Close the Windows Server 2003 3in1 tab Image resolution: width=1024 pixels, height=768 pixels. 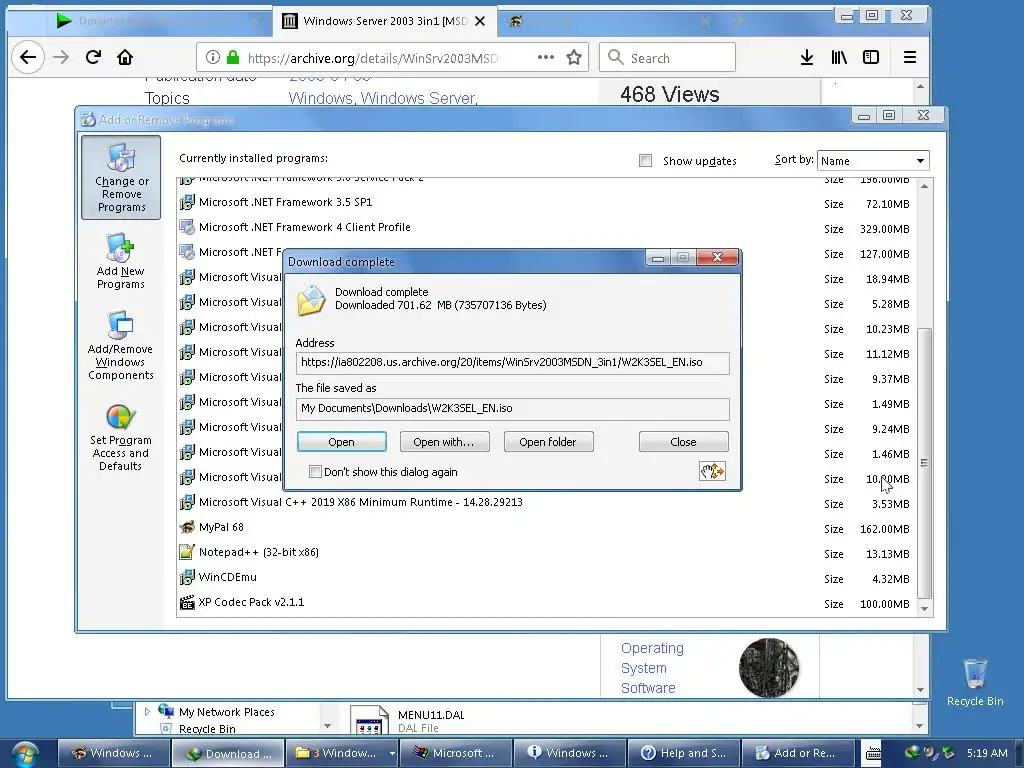[x=480, y=21]
